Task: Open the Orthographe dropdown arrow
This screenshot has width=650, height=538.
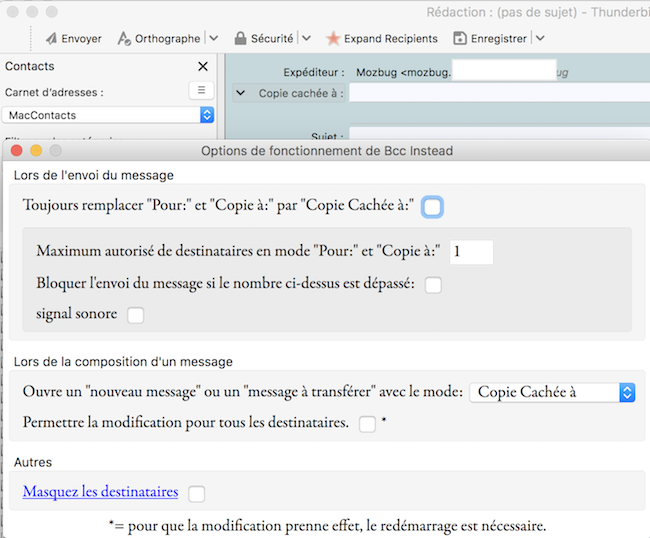Action: tap(213, 39)
